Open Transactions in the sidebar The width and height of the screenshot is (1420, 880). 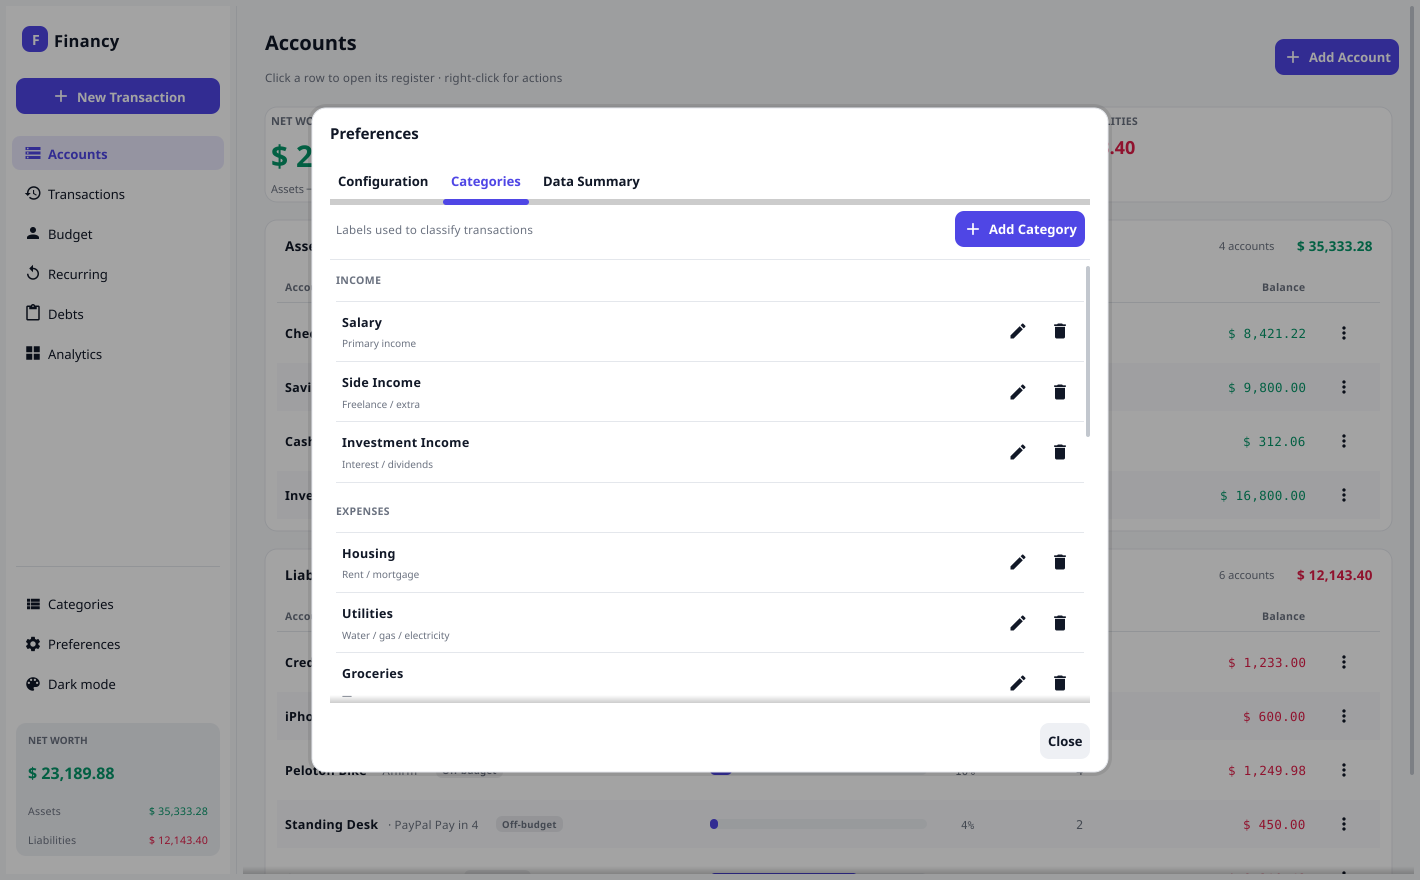point(118,194)
